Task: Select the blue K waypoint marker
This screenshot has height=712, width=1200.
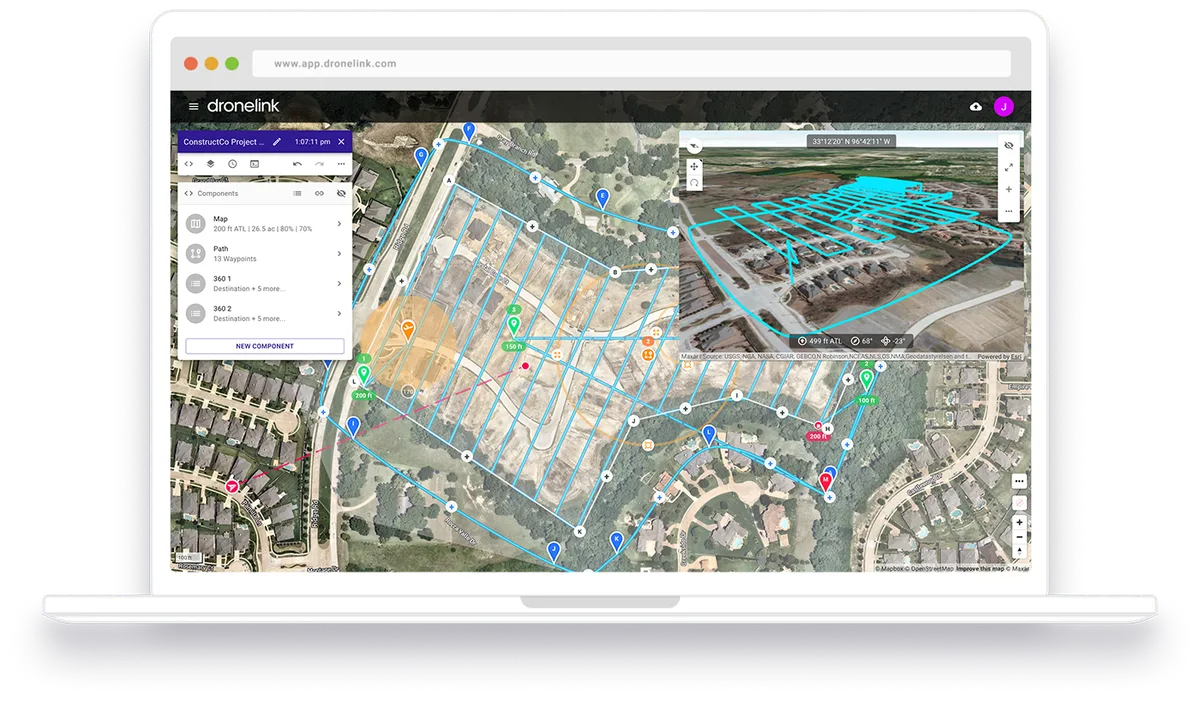Action: coord(617,542)
